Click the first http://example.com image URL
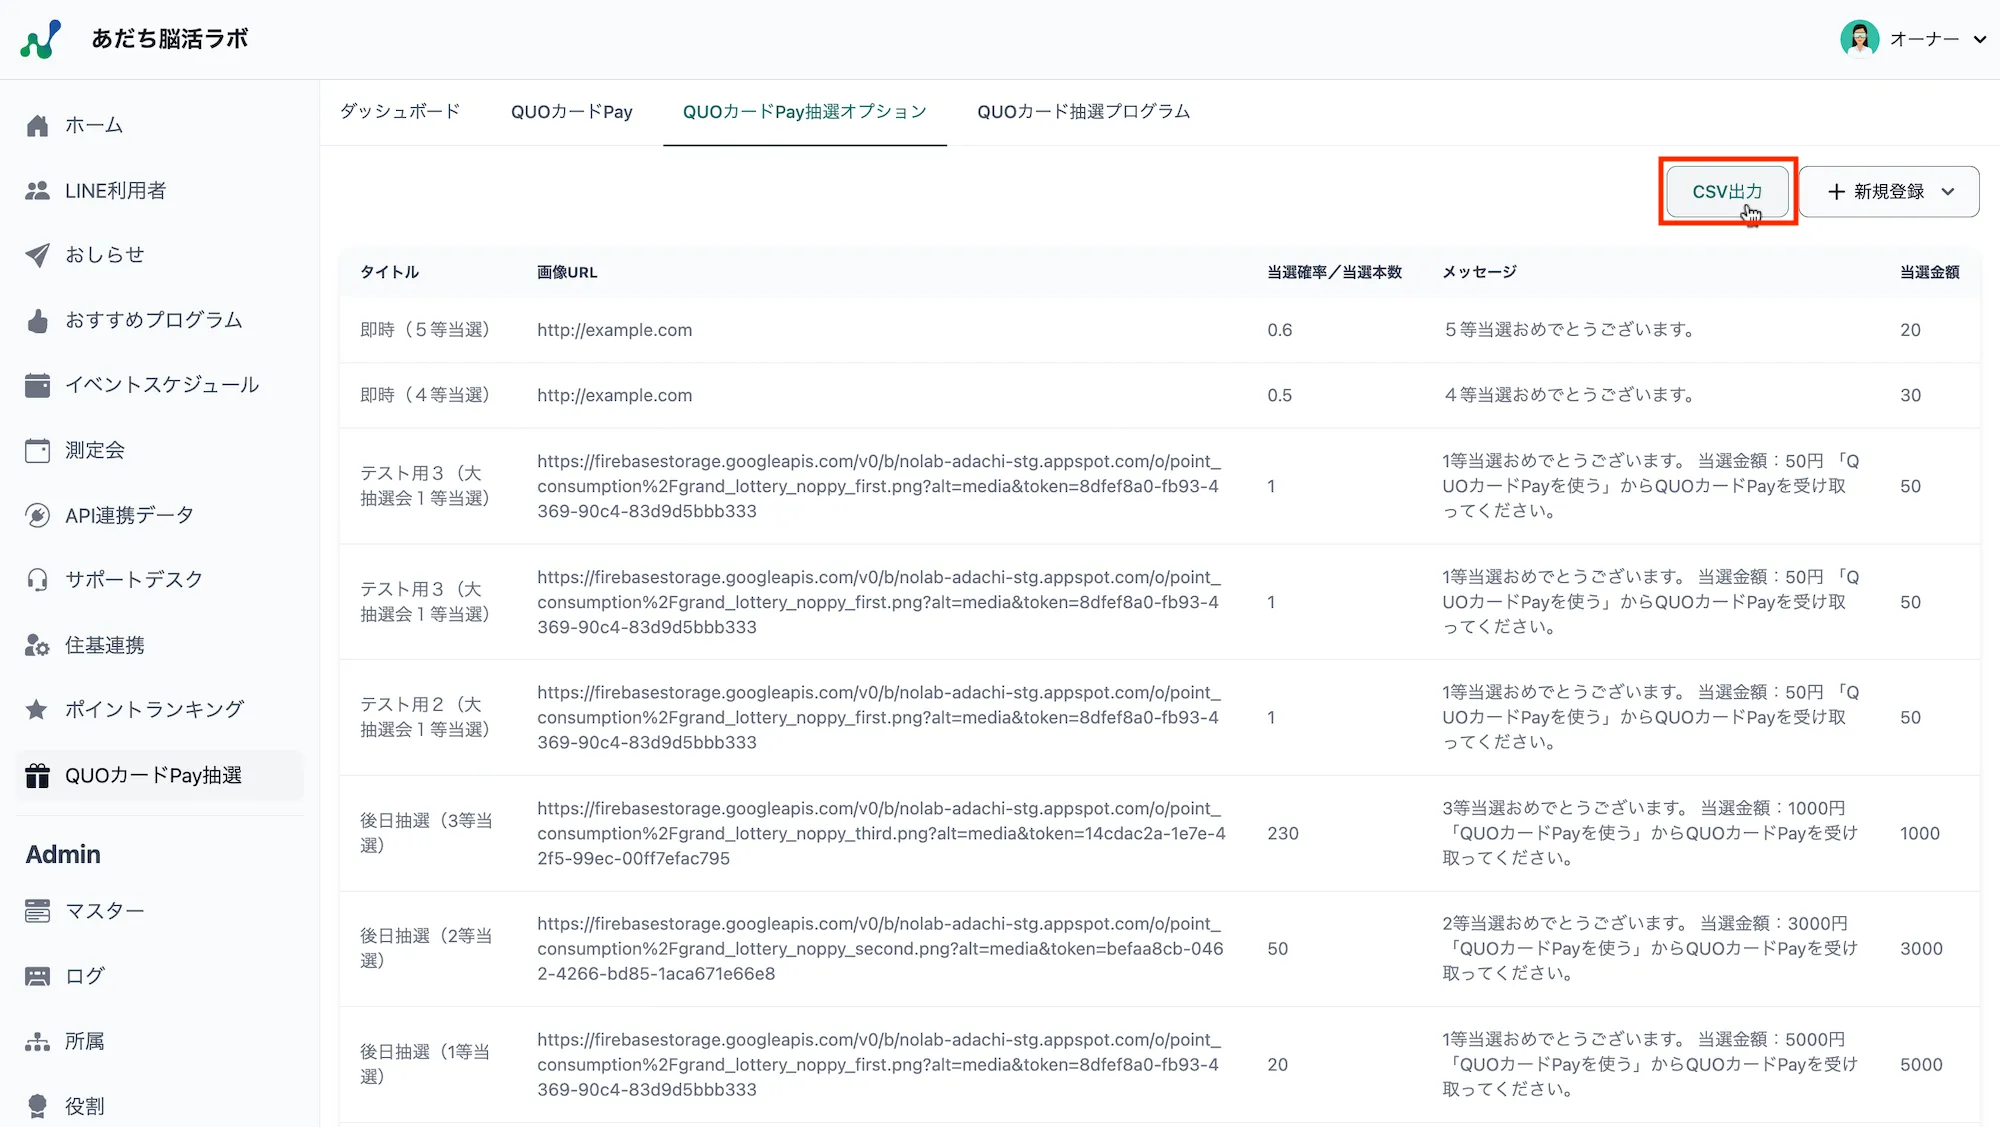 click(614, 330)
